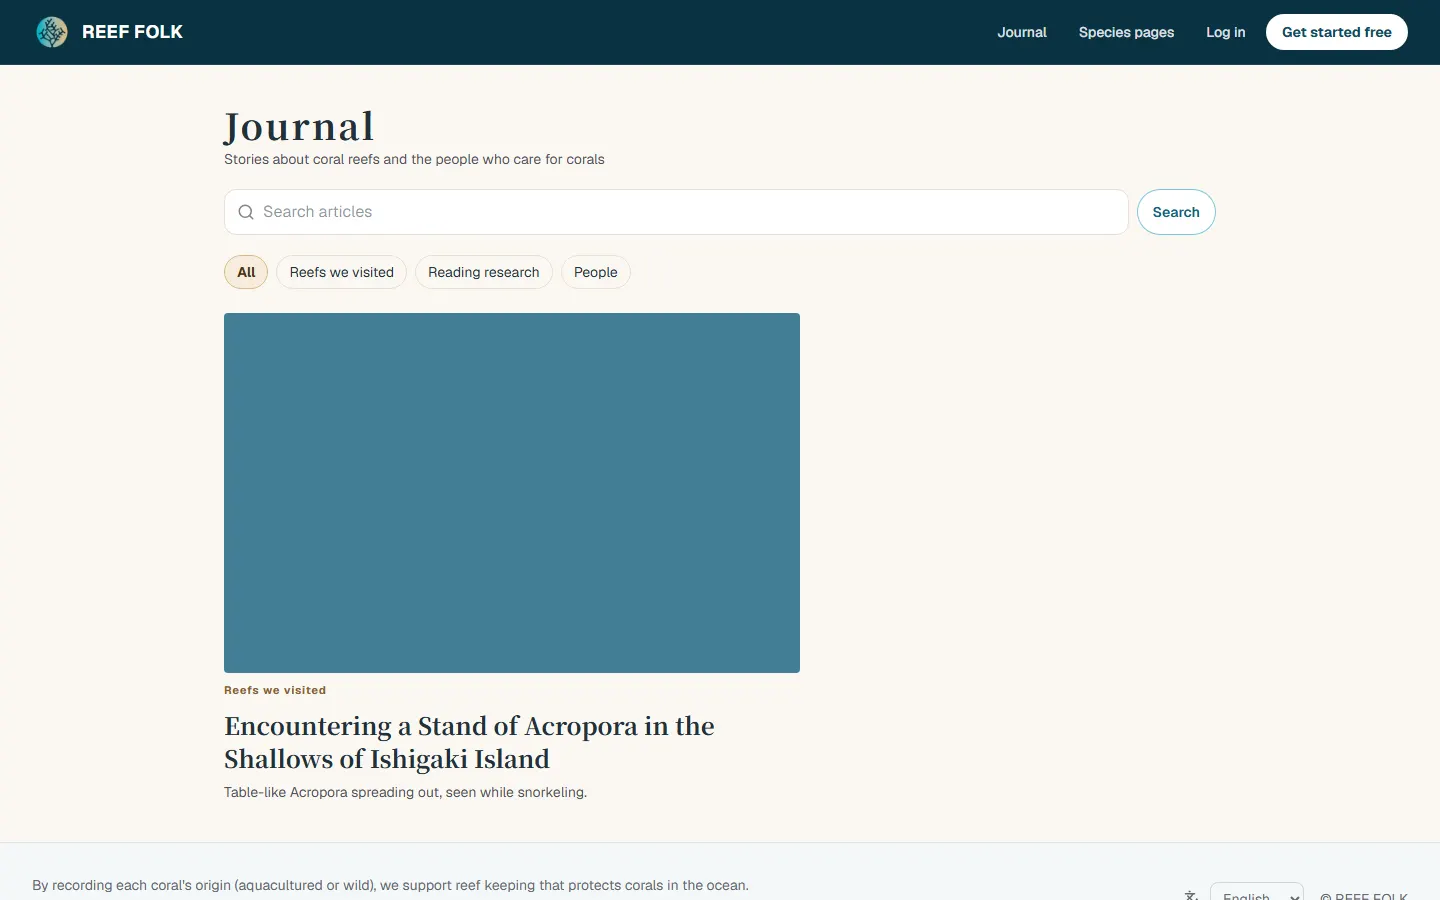The image size is (1440, 900).
Task: Open the Journal navigation link
Action: coord(1022,32)
